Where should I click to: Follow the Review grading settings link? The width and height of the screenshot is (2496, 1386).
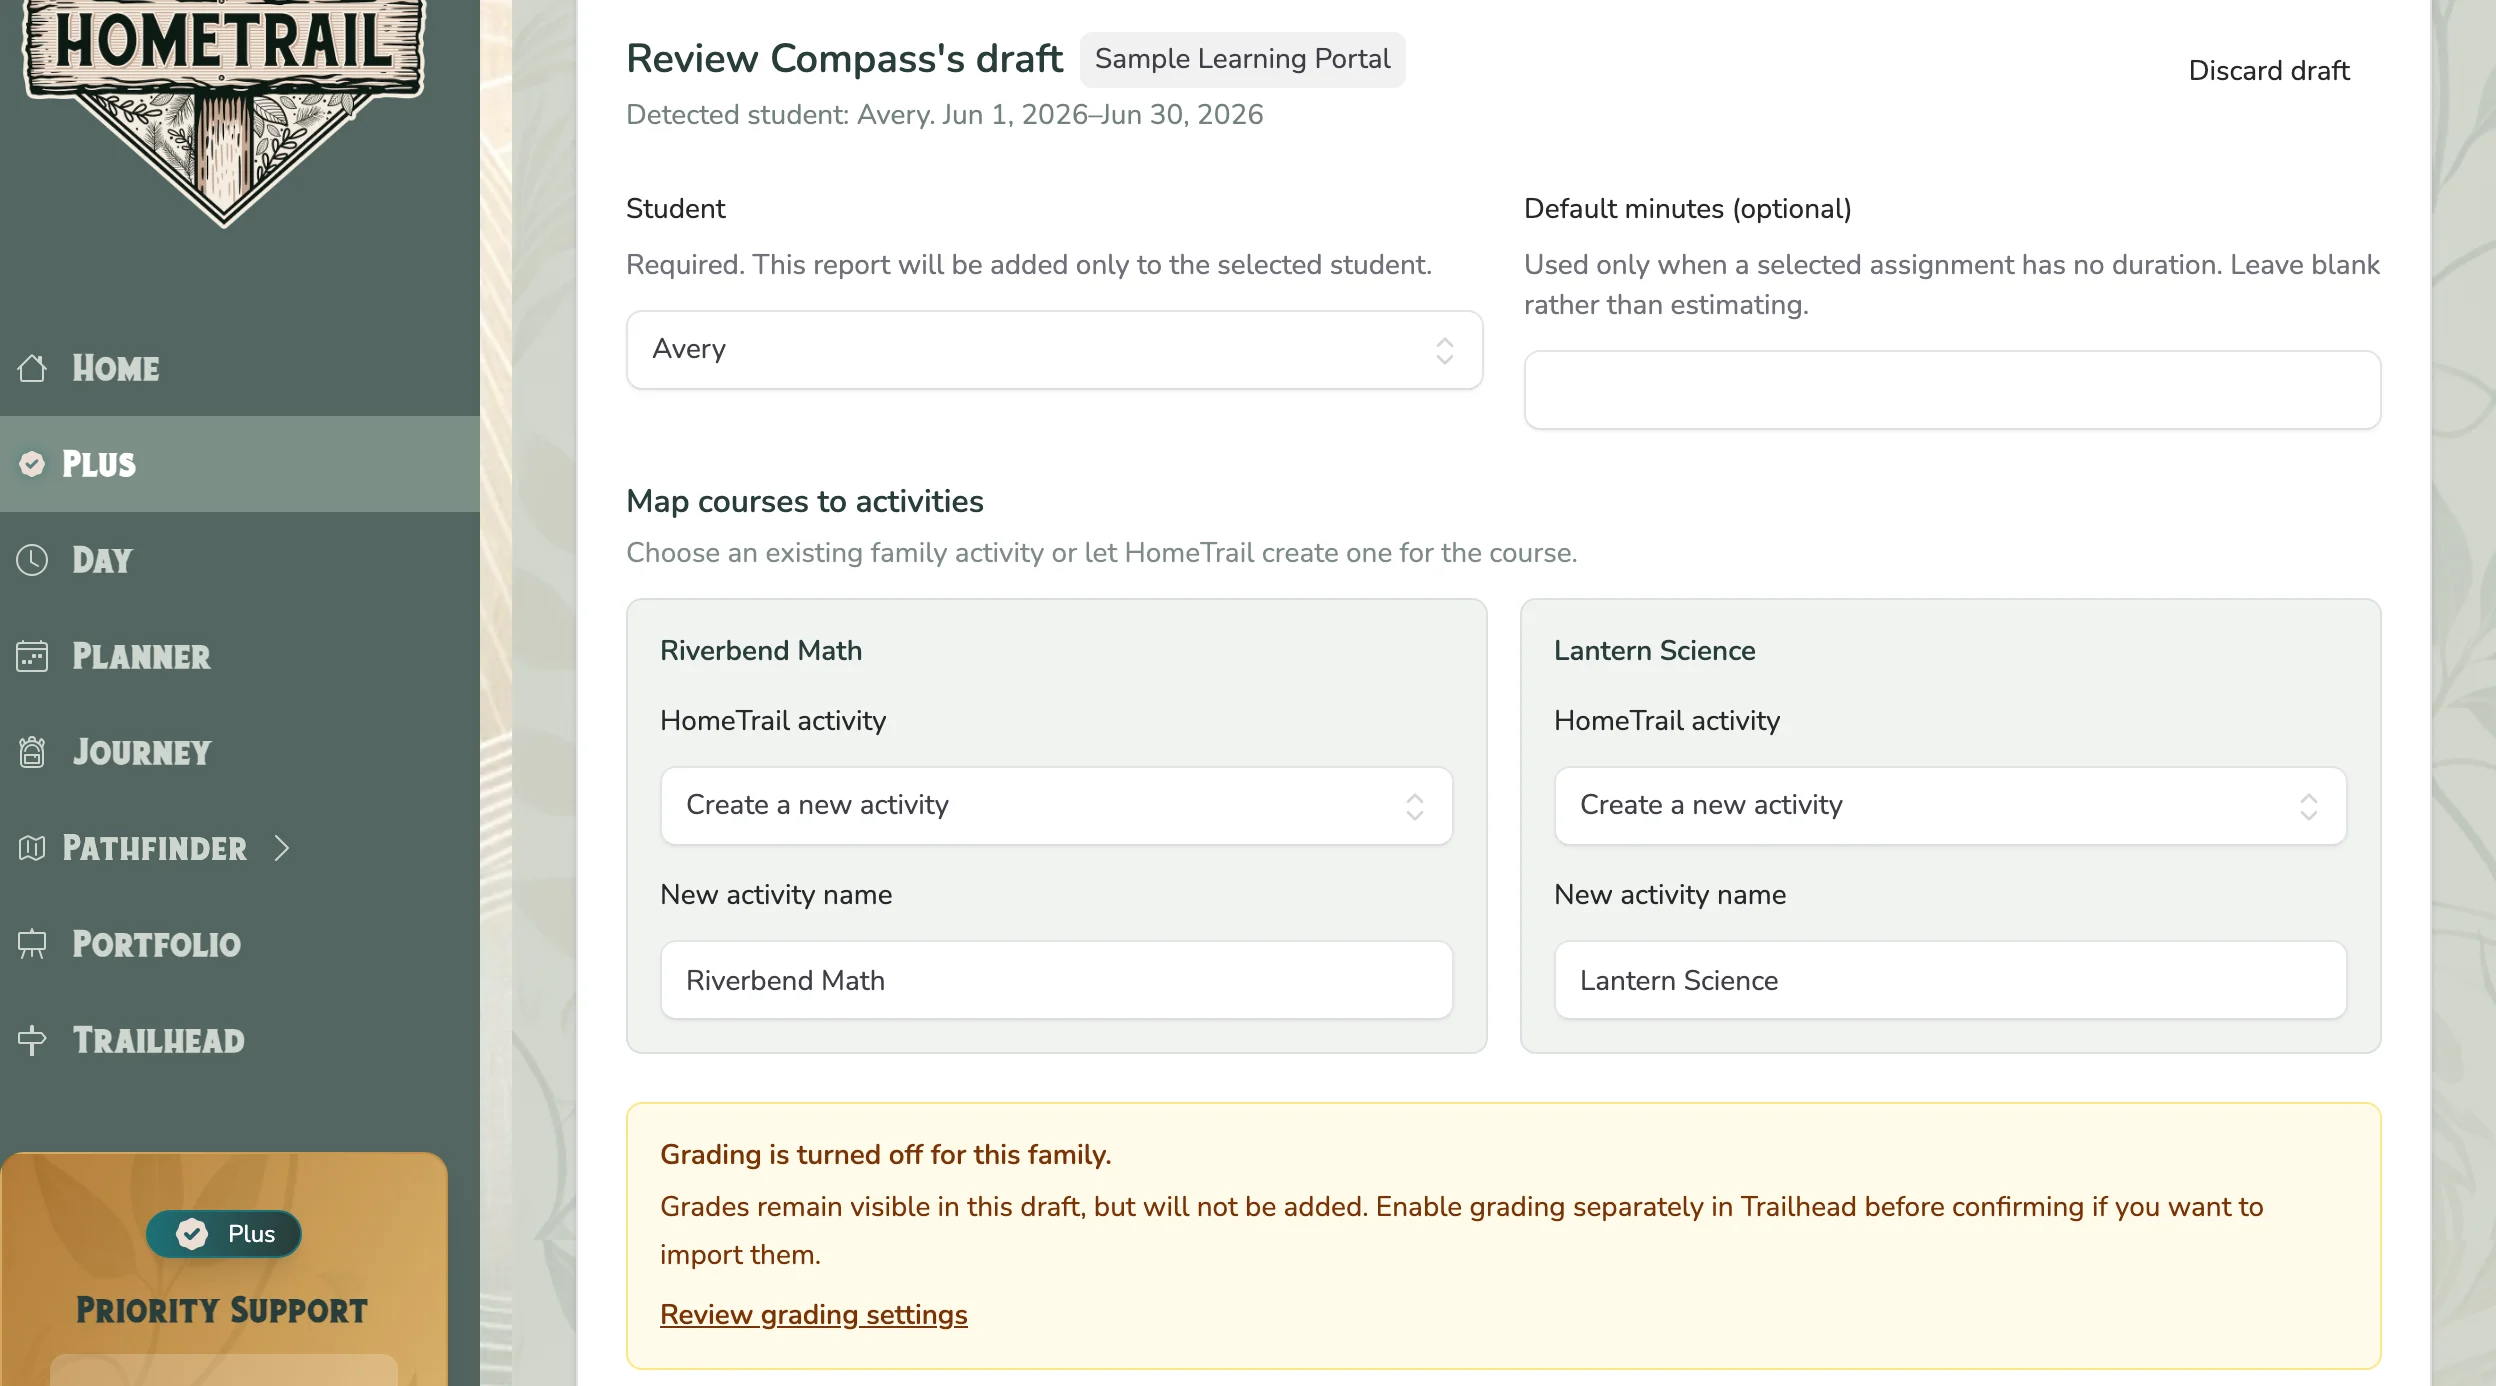(x=814, y=1314)
